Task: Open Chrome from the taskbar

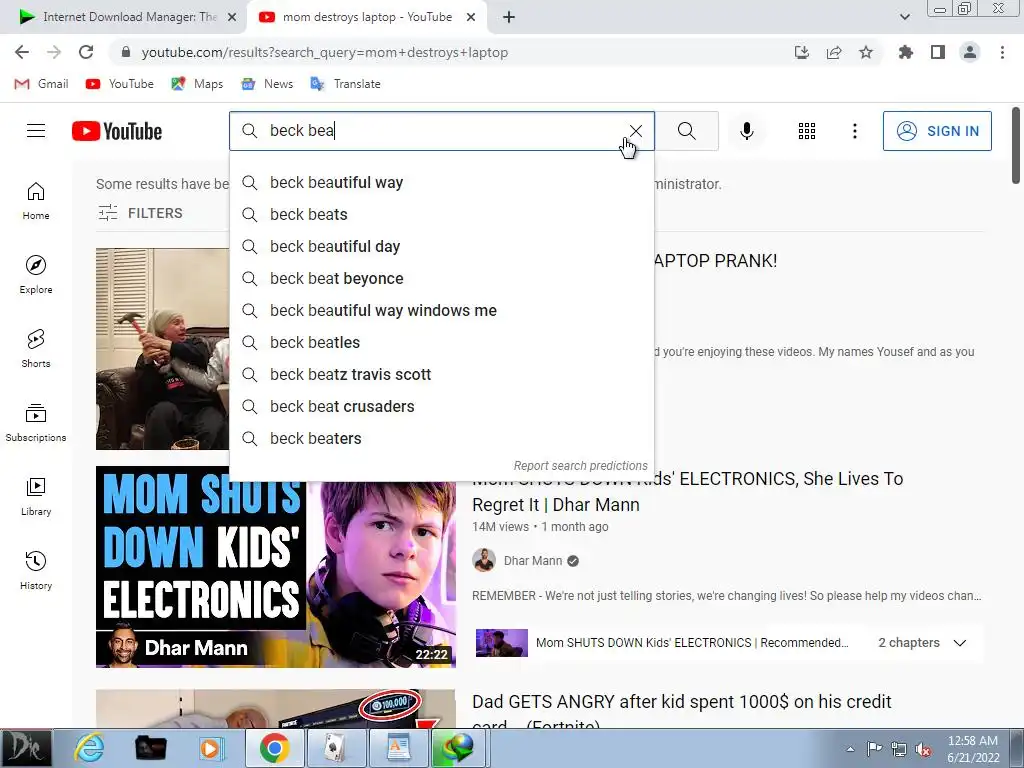Action: [x=274, y=748]
